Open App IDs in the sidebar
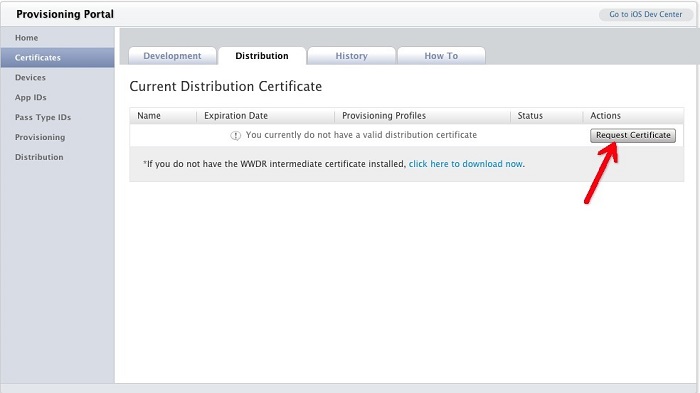This screenshot has height=393, width=700. coord(31,97)
